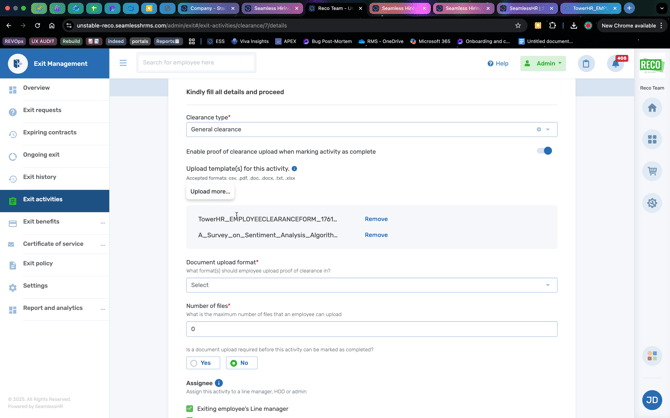
Task: Toggle proof of clearance upload switch
Action: (544, 151)
